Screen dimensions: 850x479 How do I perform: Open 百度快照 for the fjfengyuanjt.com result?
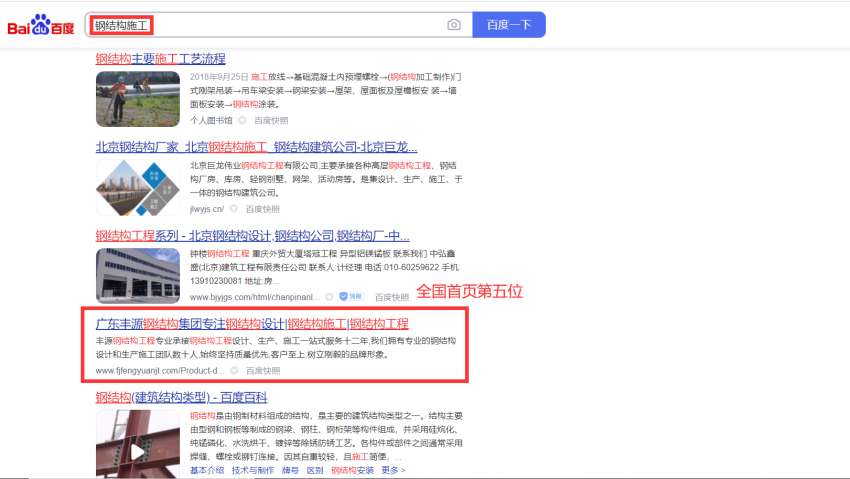(x=263, y=371)
